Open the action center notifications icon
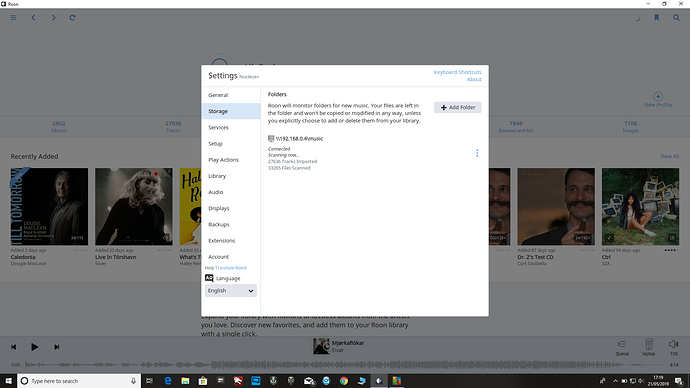The width and height of the screenshot is (690, 388). [x=679, y=381]
